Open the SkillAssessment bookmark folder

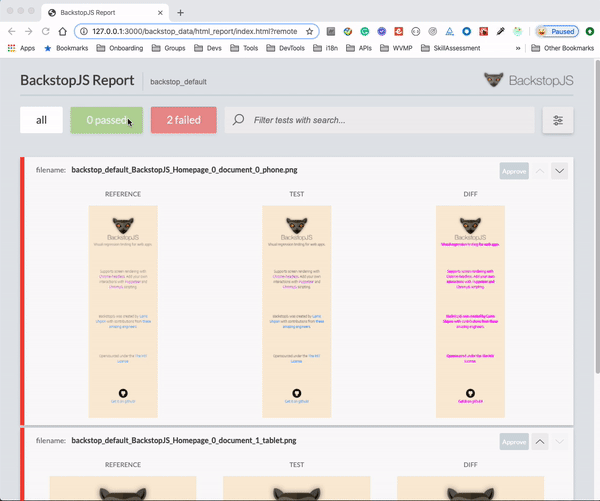point(451,48)
